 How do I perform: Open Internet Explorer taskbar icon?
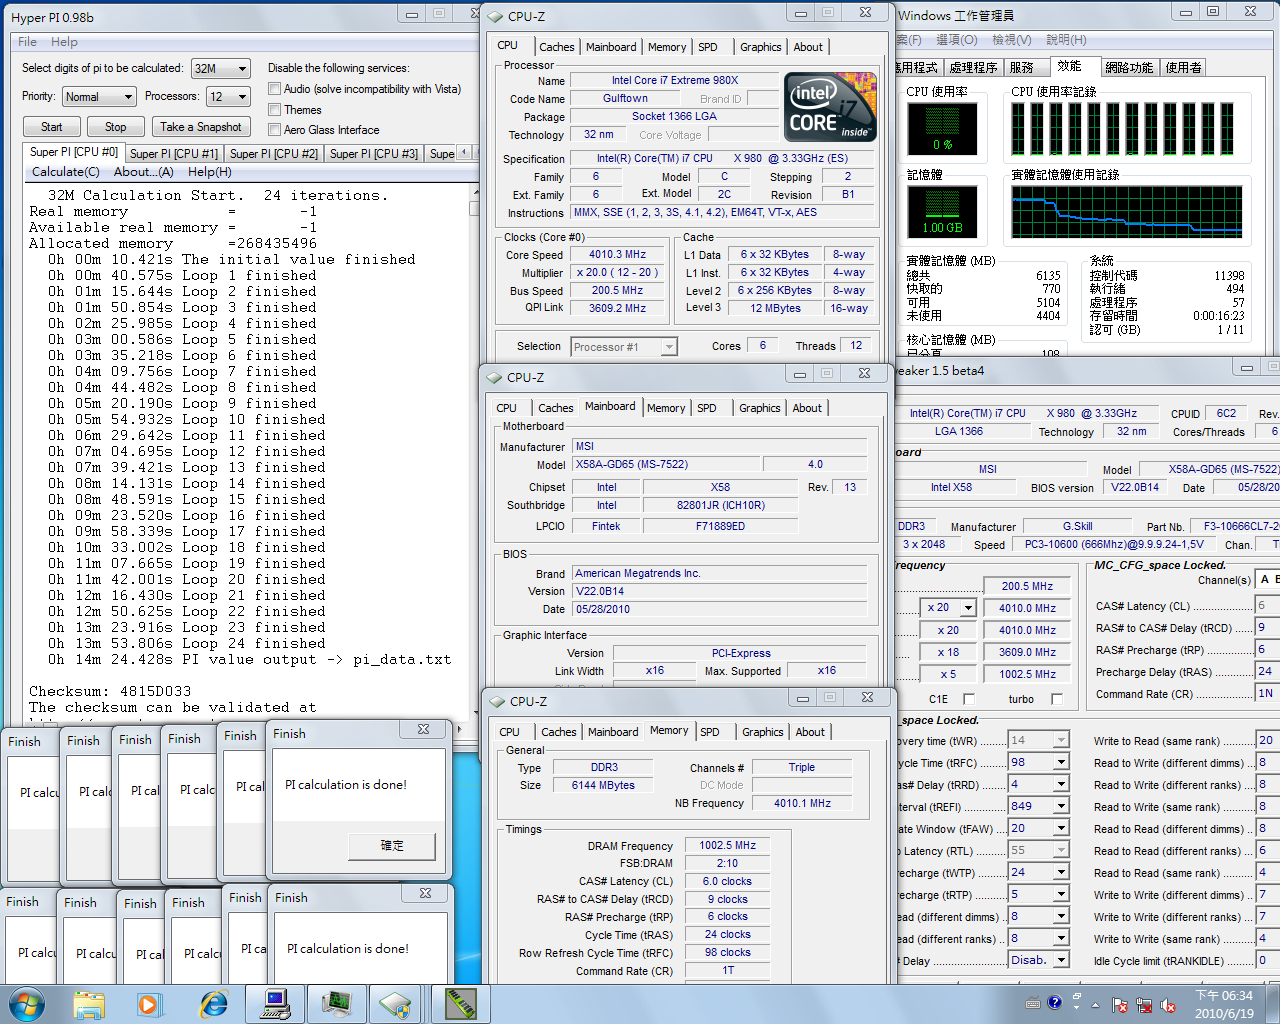pyautogui.click(x=213, y=1004)
